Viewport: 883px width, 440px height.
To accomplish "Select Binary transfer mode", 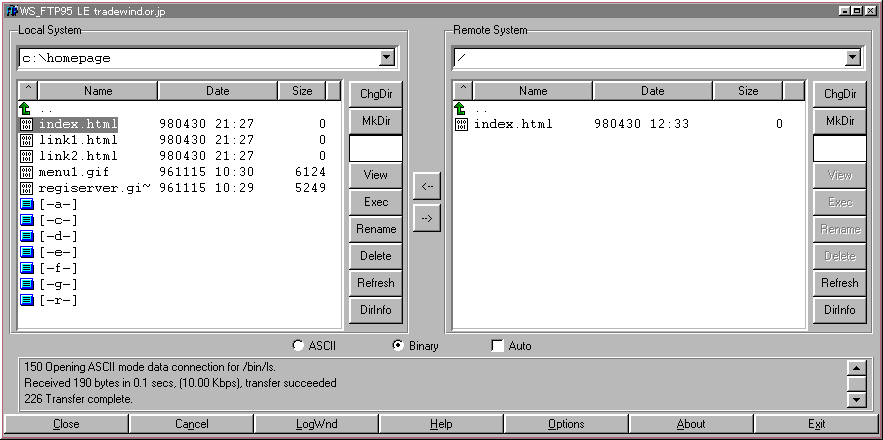I will [x=398, y=346].
